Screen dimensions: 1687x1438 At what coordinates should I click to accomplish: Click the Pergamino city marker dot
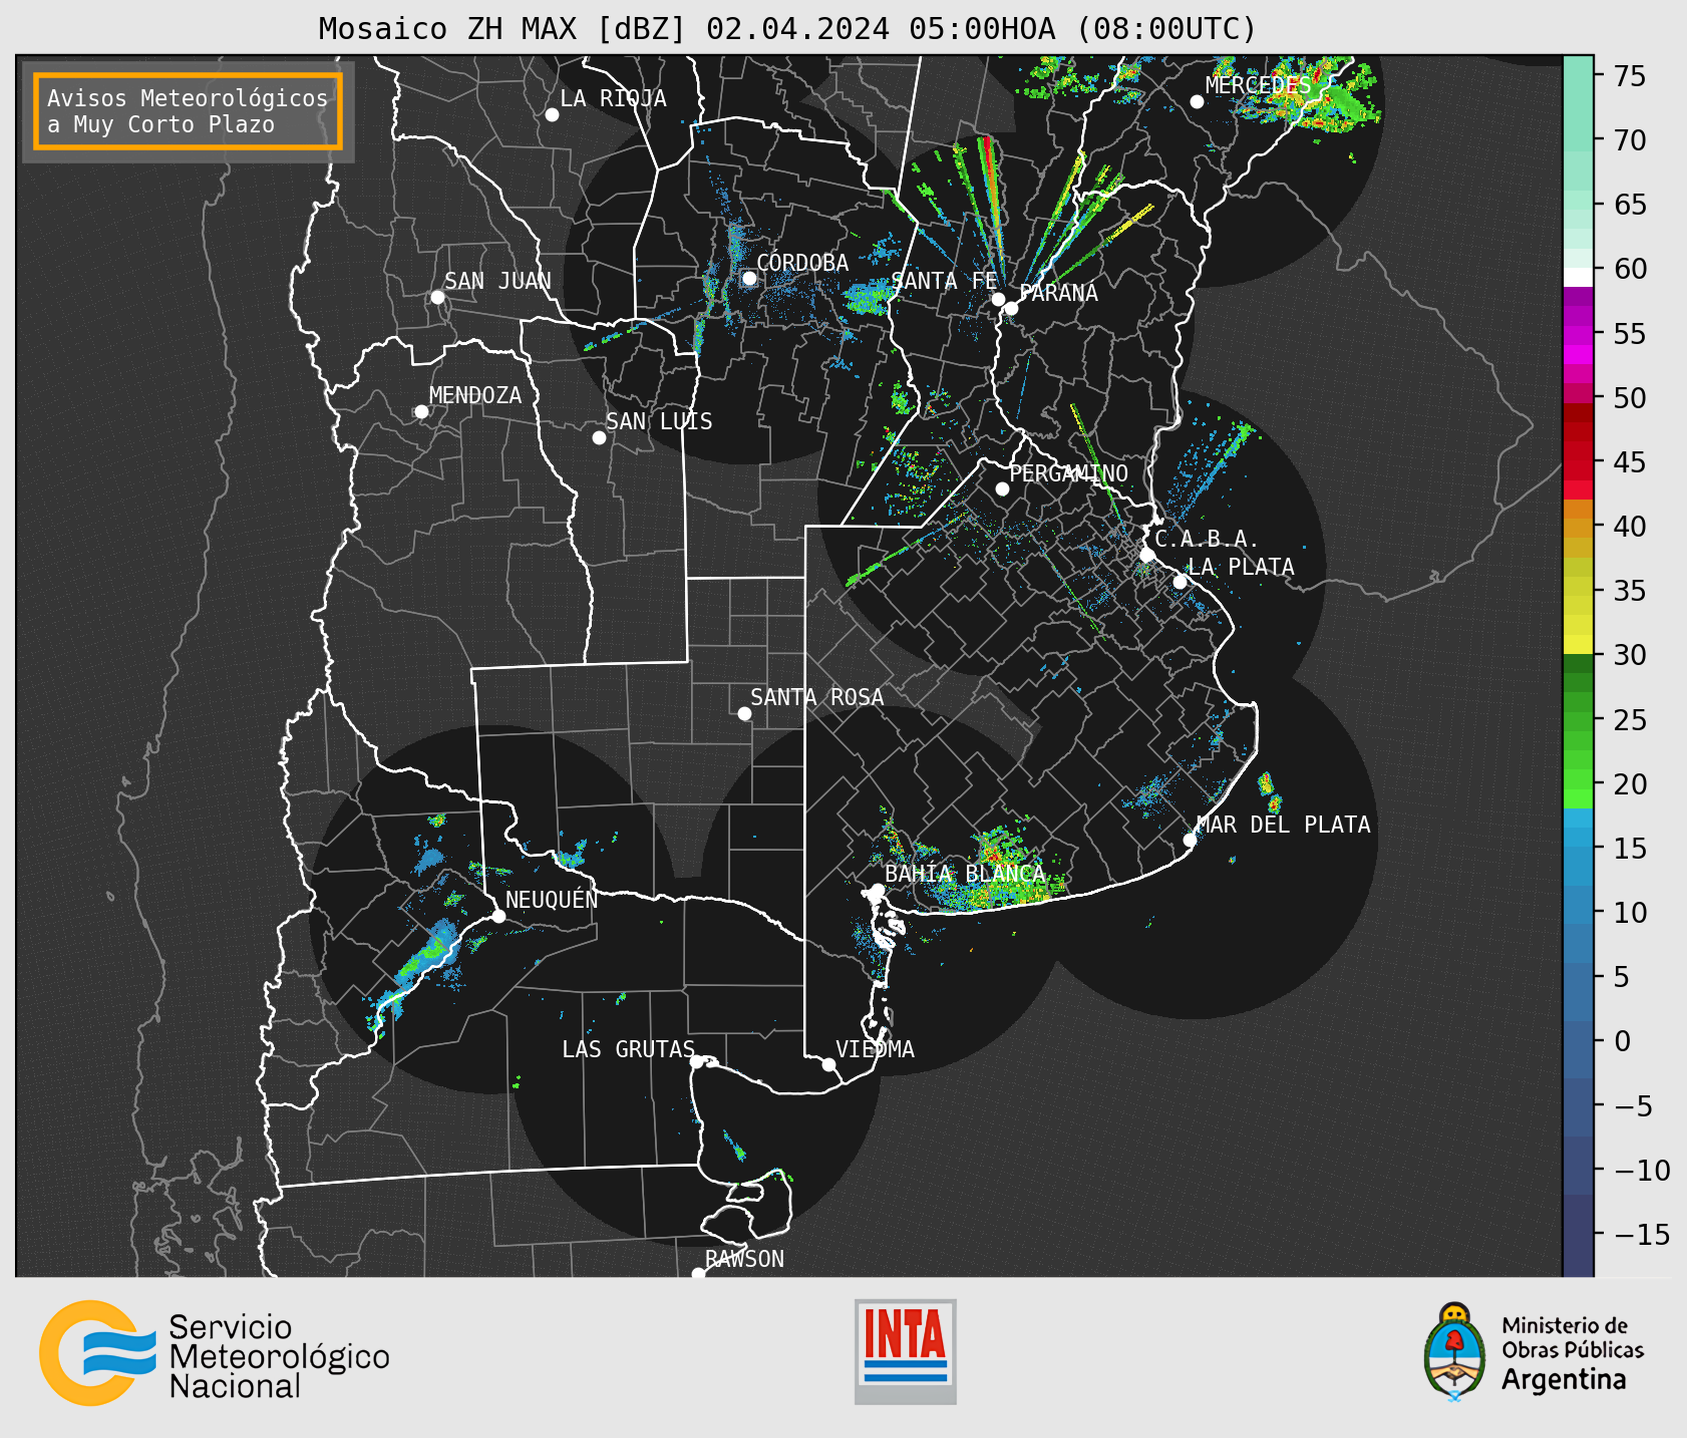pyautogui.click(x=1002, y=489)
